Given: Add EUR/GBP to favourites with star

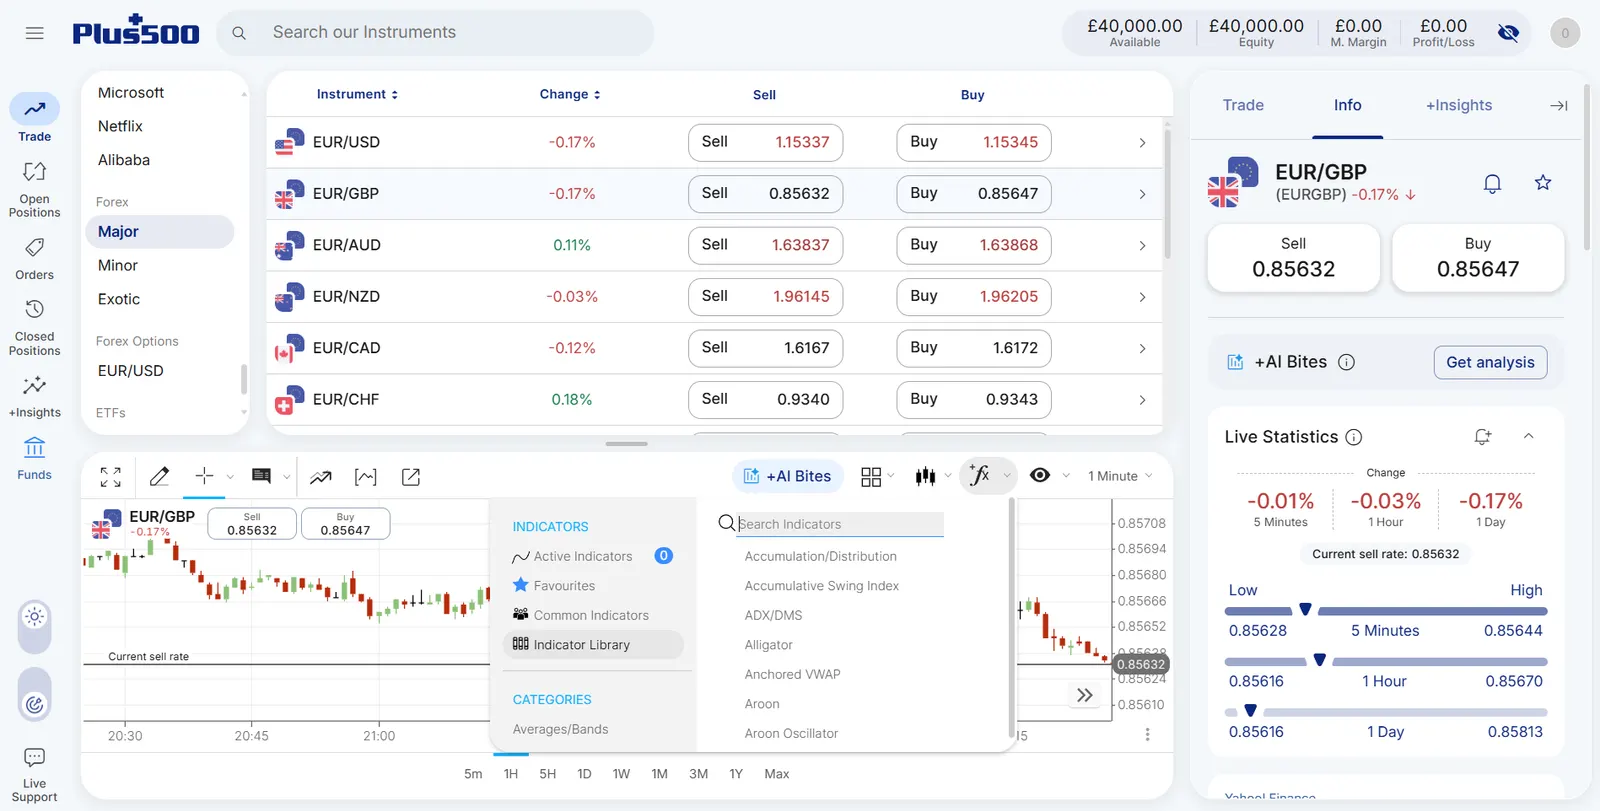Looking at the screenshot, I should (x=1543, y=183).
